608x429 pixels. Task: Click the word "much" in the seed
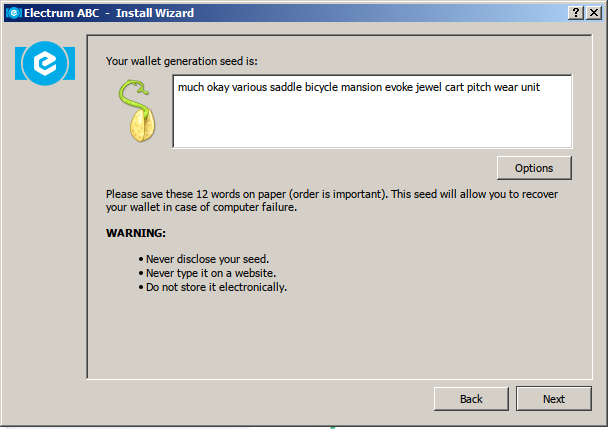click(x=191, y=87)
